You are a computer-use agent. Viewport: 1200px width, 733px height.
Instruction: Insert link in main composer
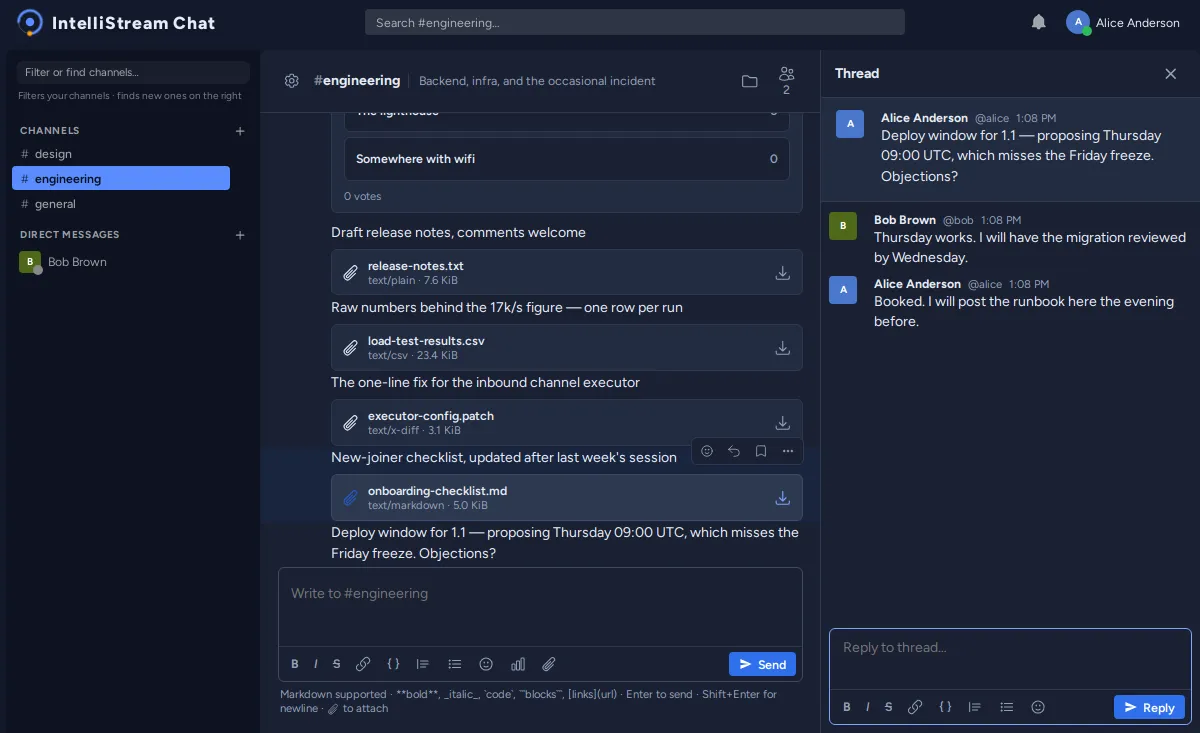(363, 664)
